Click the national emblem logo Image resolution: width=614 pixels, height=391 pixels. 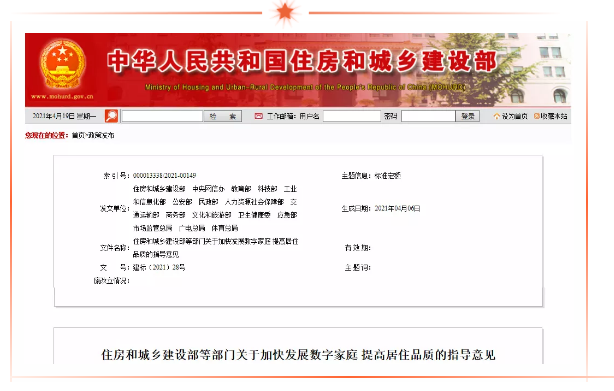click(x=63, y=64)
